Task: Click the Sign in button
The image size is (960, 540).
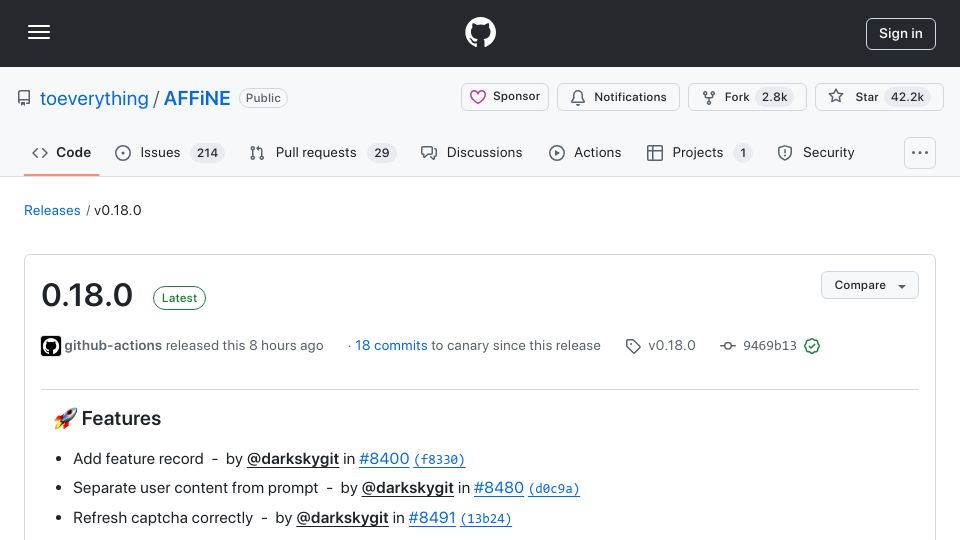Action: click(901, 34)
